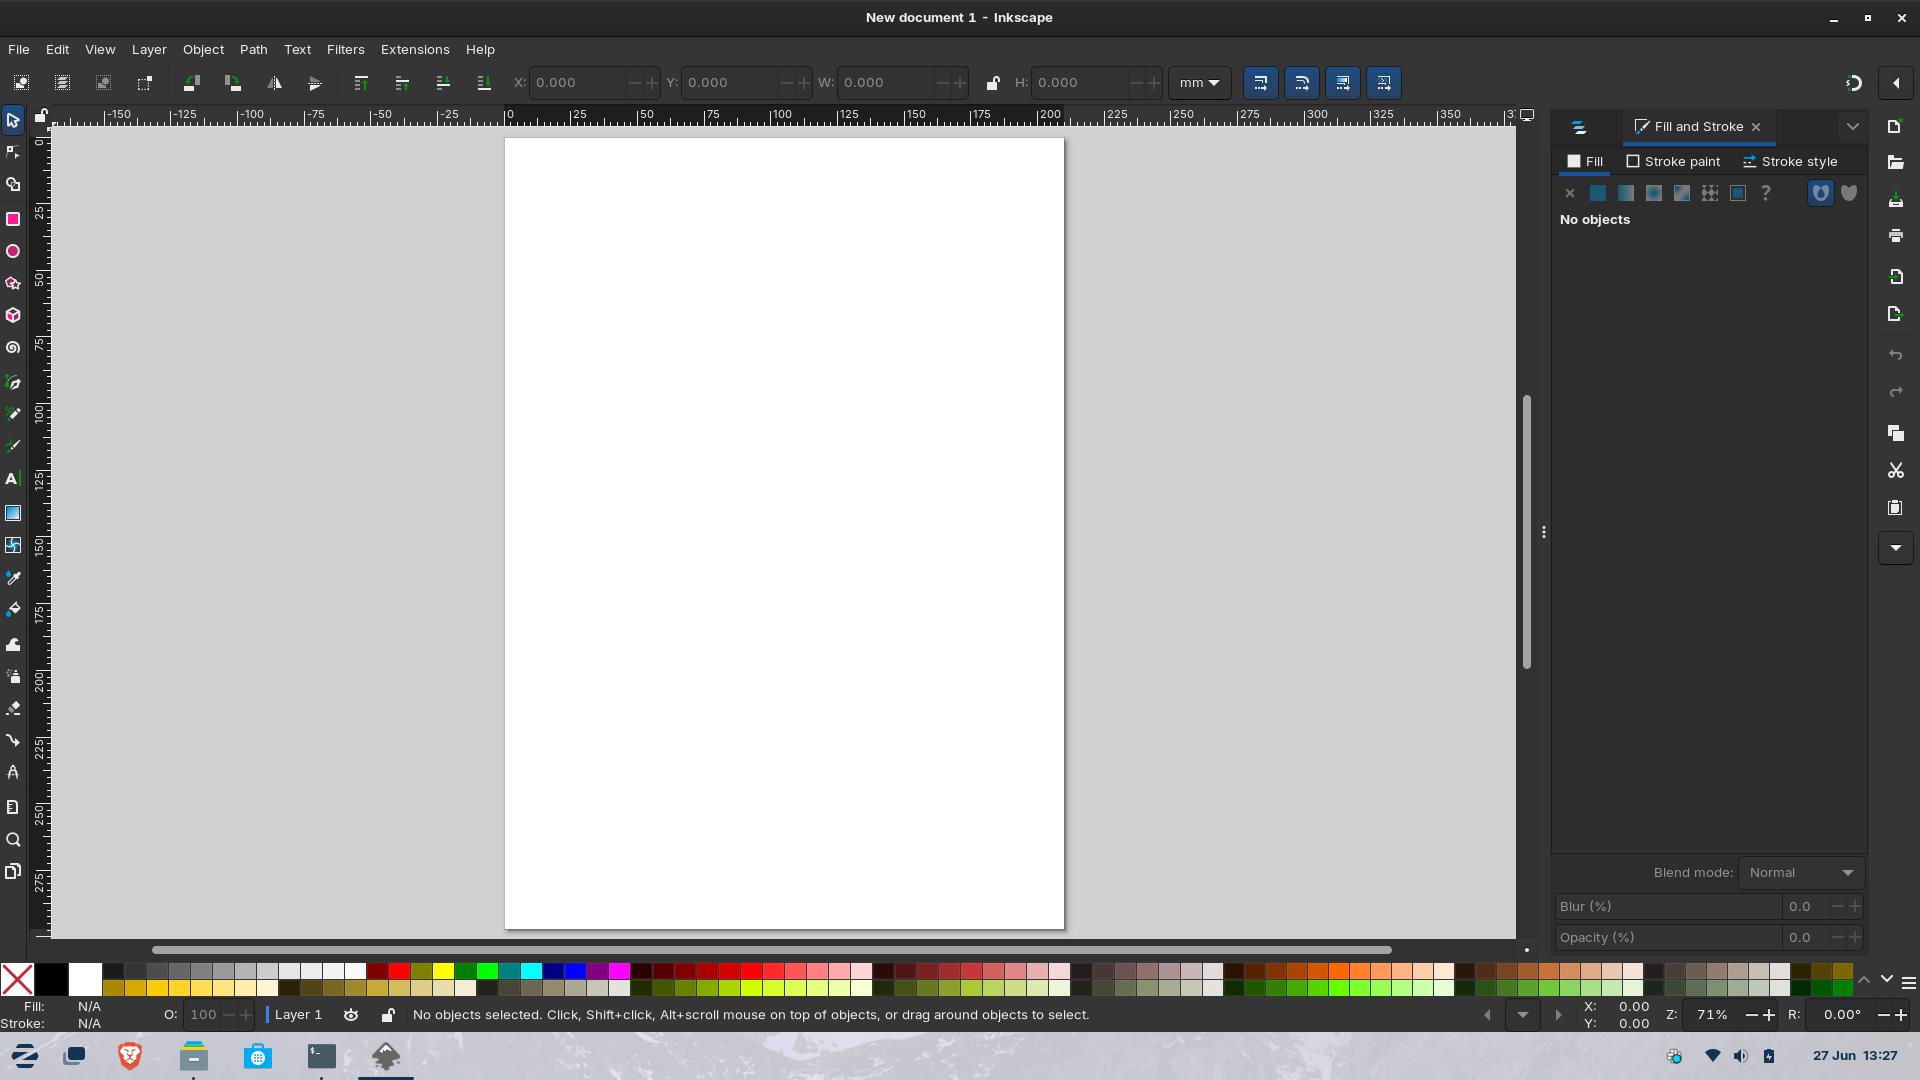Close the Fill and Stroke tab

coord(1755,127)
